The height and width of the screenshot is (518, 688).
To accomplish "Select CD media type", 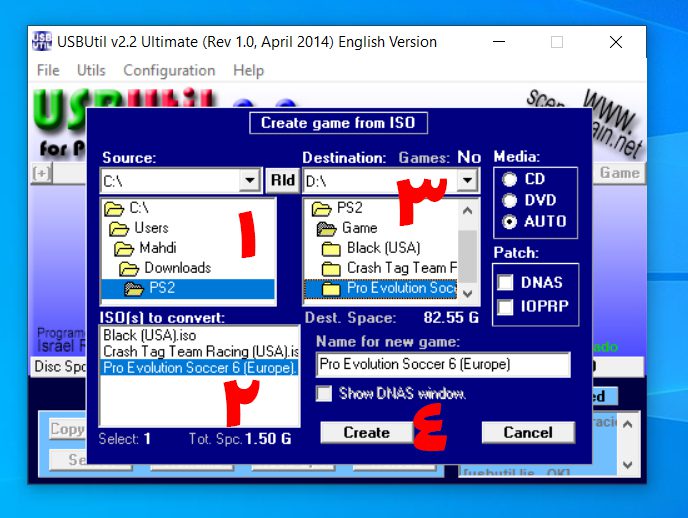I will coord(509,179).
